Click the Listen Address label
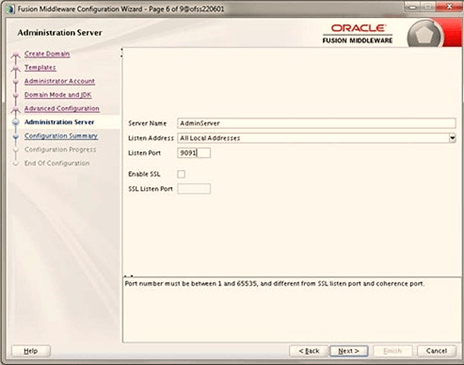The height and width of the screenshot is (365, 464). point(151,138)
